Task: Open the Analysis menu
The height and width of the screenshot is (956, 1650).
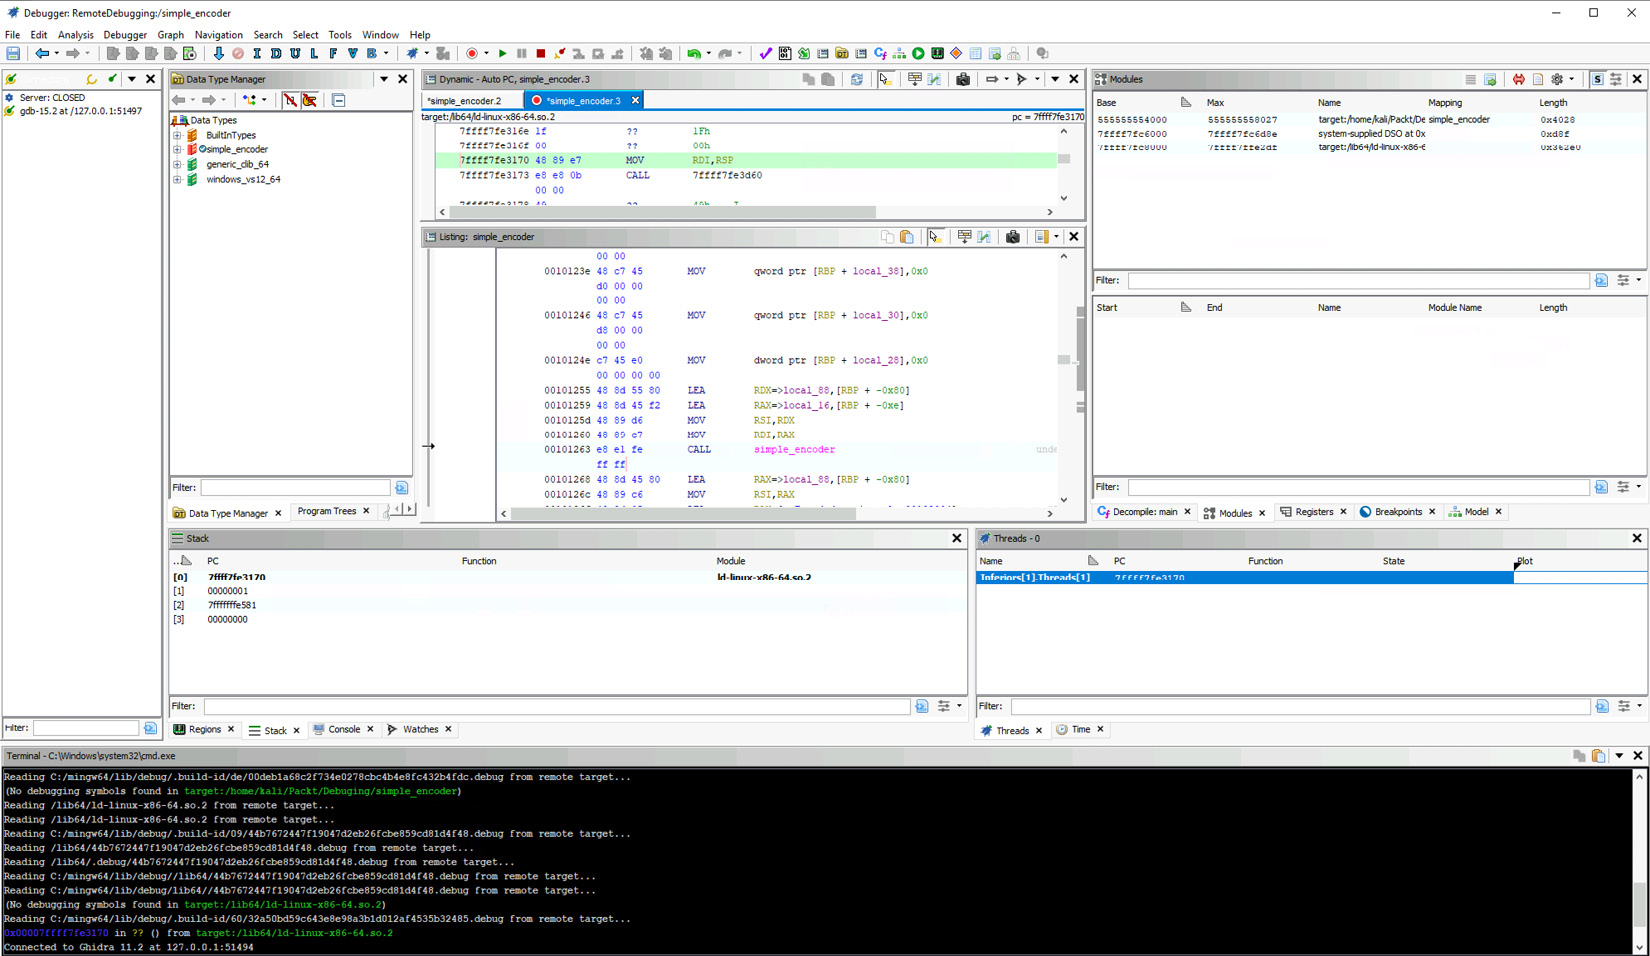Action: [75, 35]
